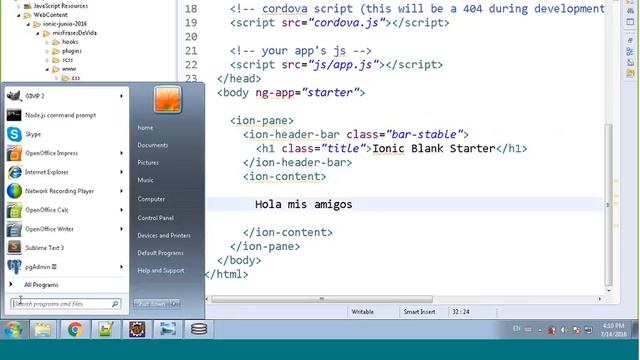Expand the hooks folder arrow

[47, 42]
